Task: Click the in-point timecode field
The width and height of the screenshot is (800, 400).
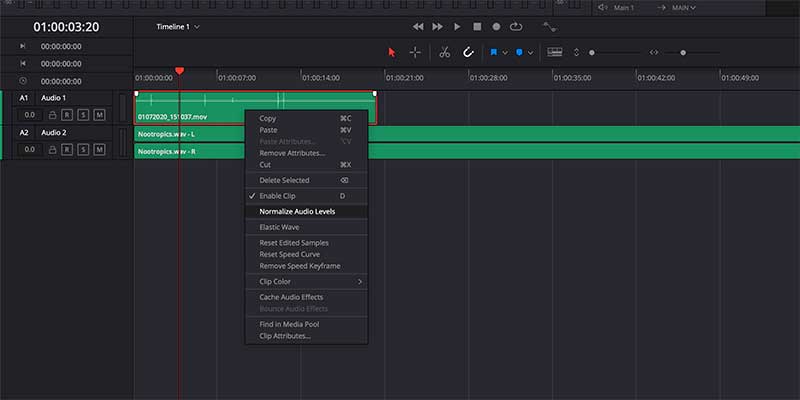Action: click(61, 46)
